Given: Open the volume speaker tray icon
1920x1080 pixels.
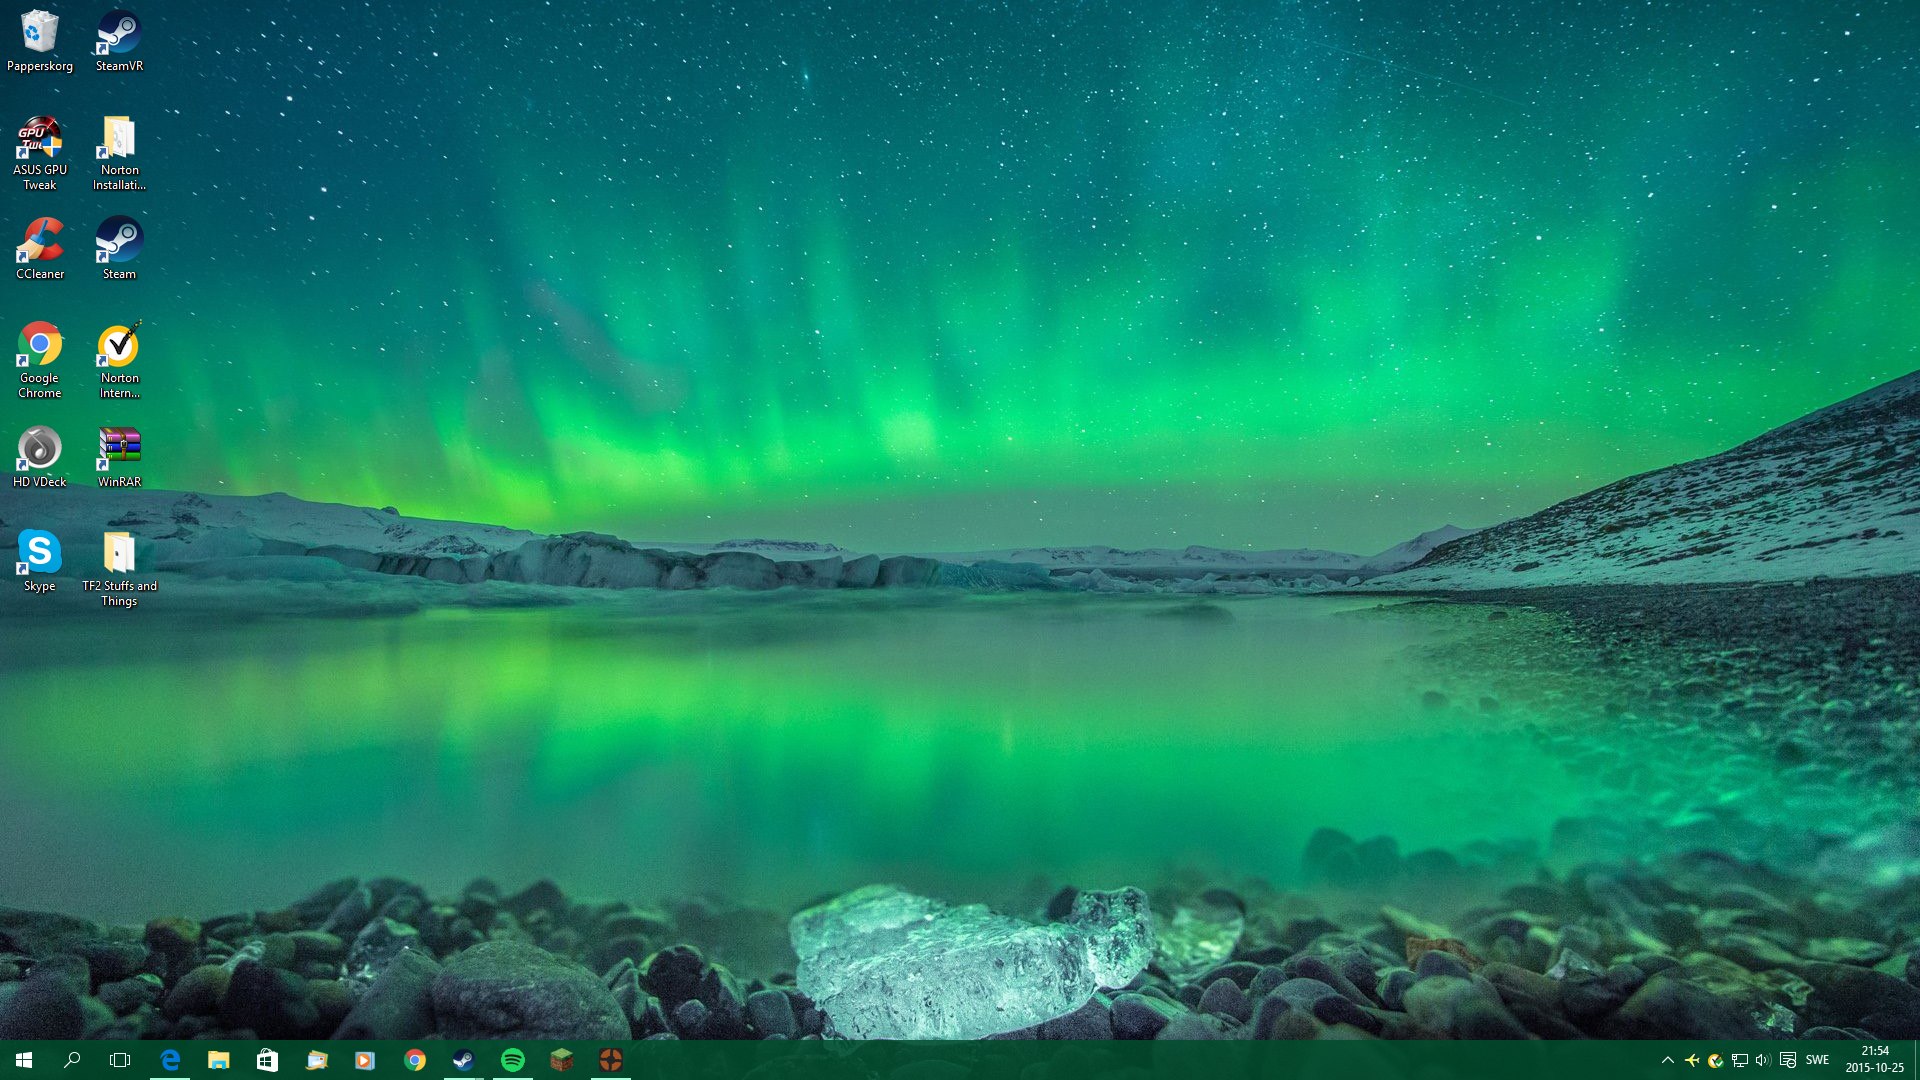Looking at the screenshot, I should [x=1763, y=1060].
